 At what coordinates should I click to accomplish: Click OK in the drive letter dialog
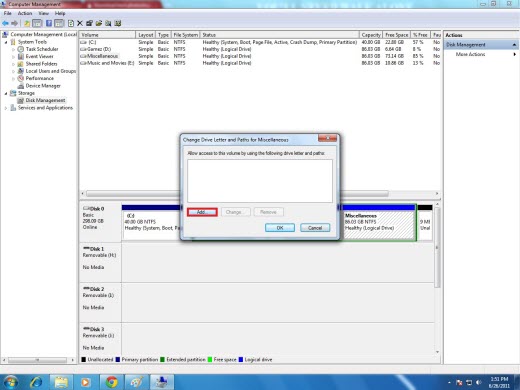[280, 228]
